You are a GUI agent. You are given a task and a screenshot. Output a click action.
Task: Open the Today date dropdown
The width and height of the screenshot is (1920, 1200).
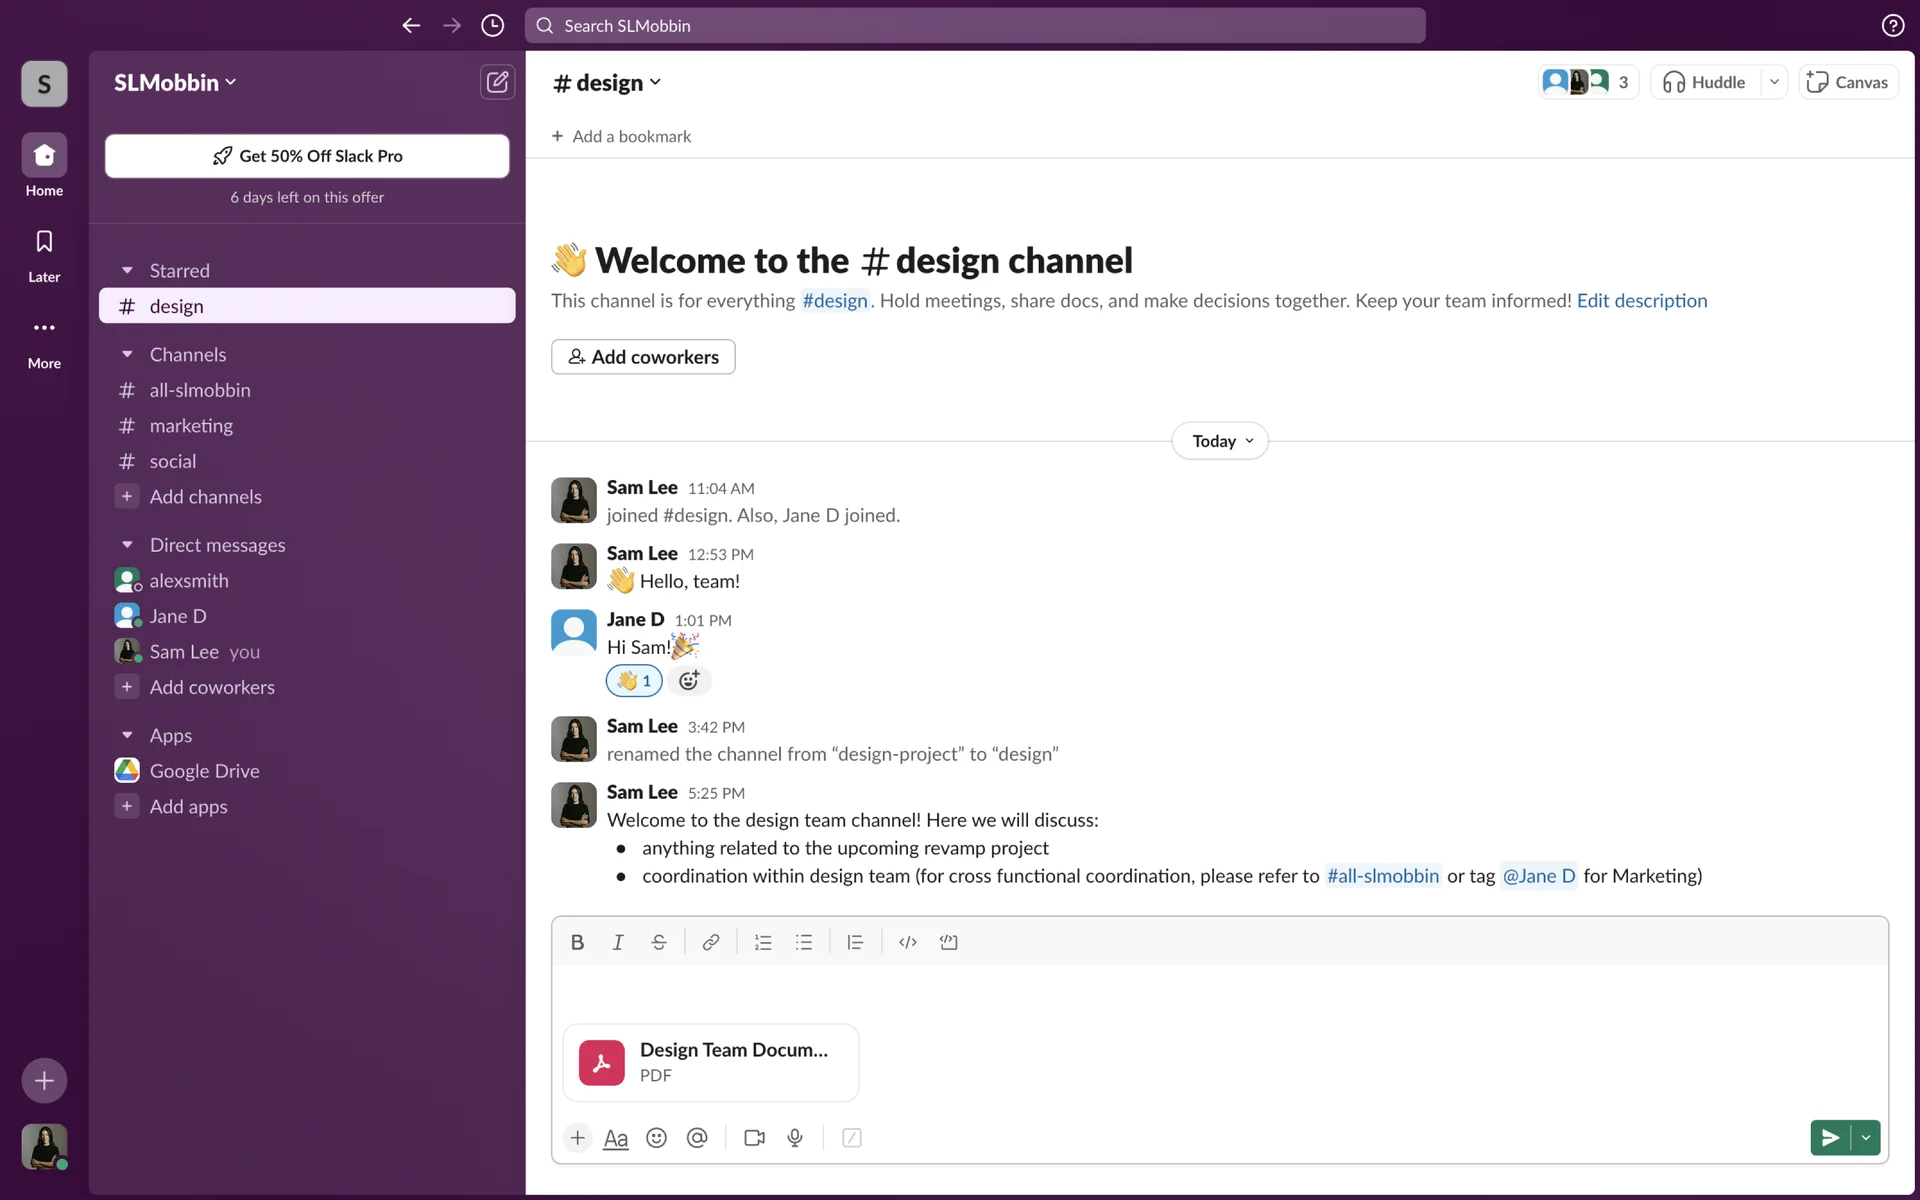(1220, 441)
